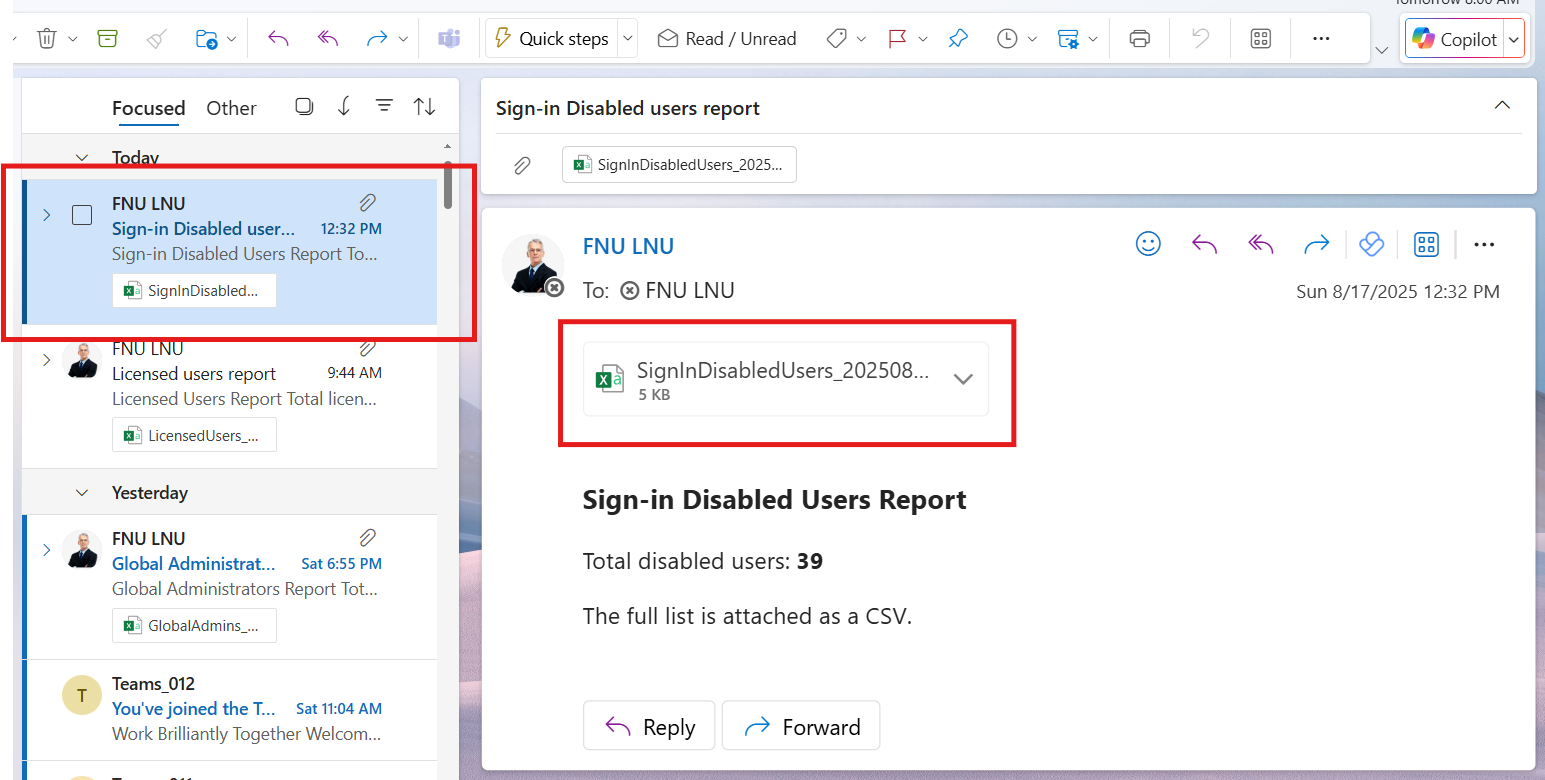Viewport: 1545px width, 780px height.
Task: Select the Focused tab
Action: click(148, 108)
